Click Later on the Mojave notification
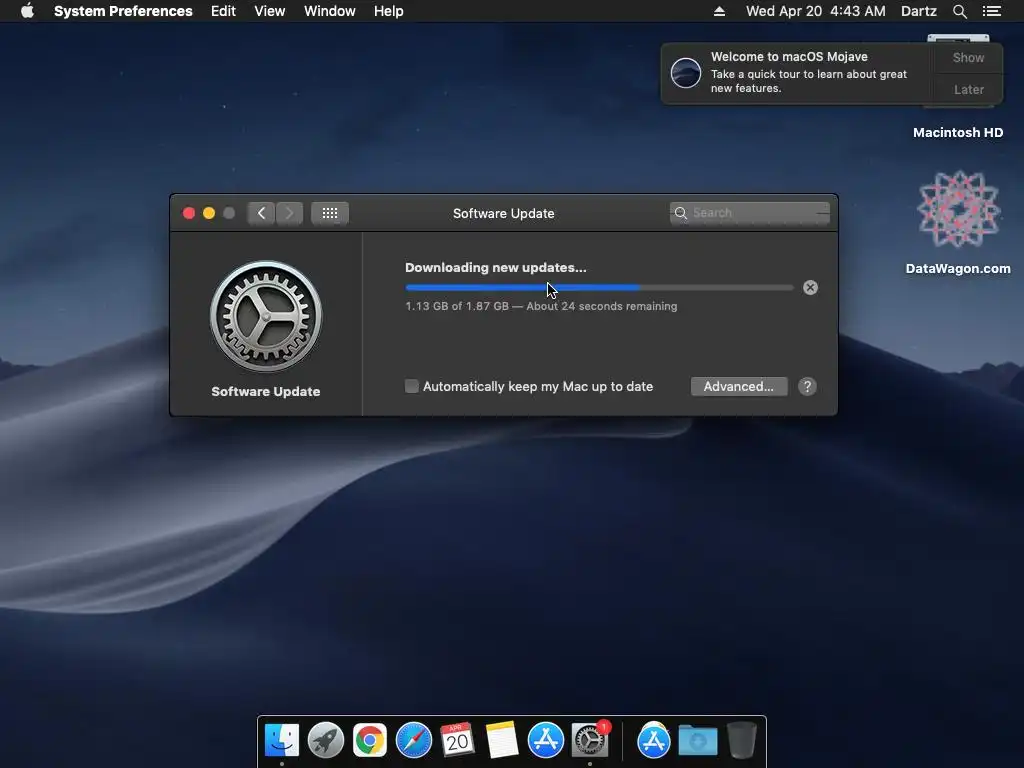This screenshot has height=768, width=1024. point(968,89)
